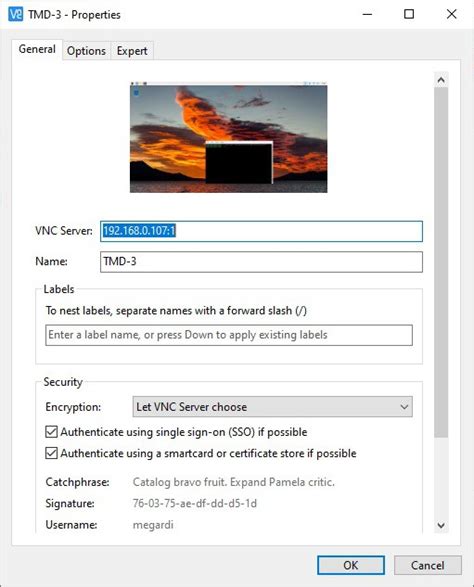474x587 pixels.
Task: Click the label name entry field
Action: coord(229,335)
